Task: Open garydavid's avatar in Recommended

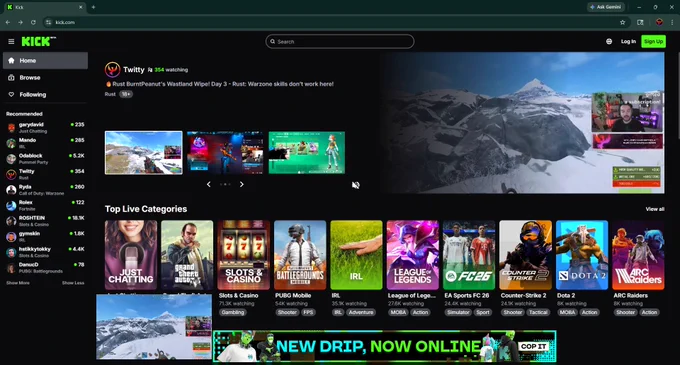Action: [x=11, y=127]
